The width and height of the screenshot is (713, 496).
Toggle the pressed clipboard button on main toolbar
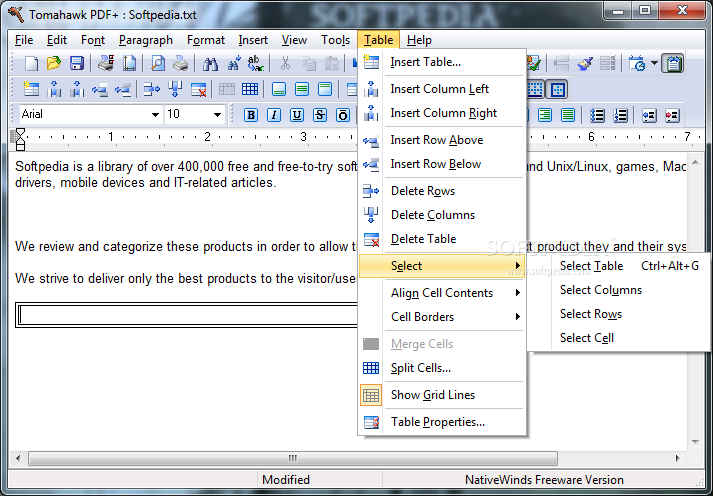pyautogui.click(x=673, y=63)
